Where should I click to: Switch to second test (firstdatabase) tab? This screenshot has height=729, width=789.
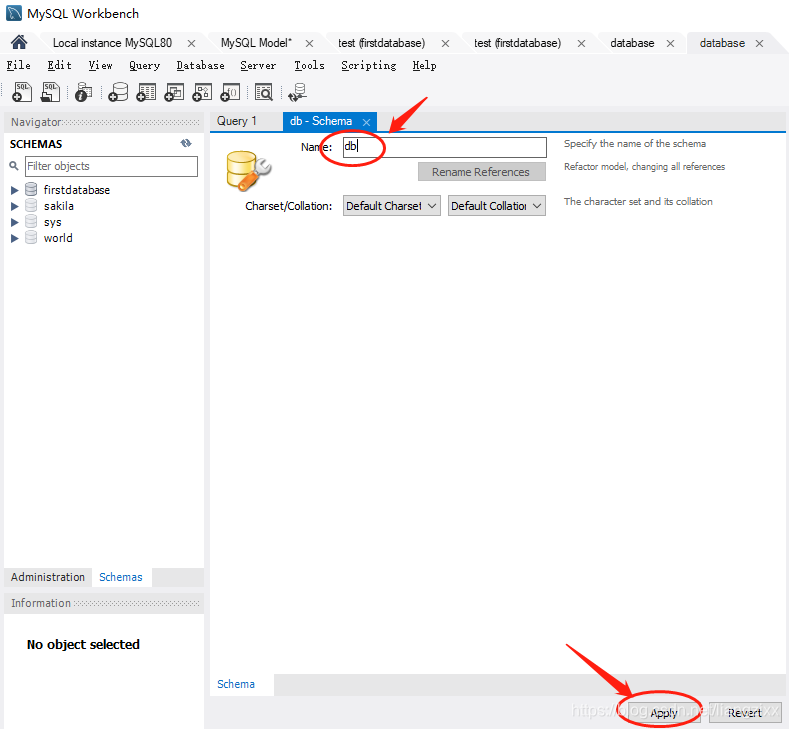click(x=517, y=43)
